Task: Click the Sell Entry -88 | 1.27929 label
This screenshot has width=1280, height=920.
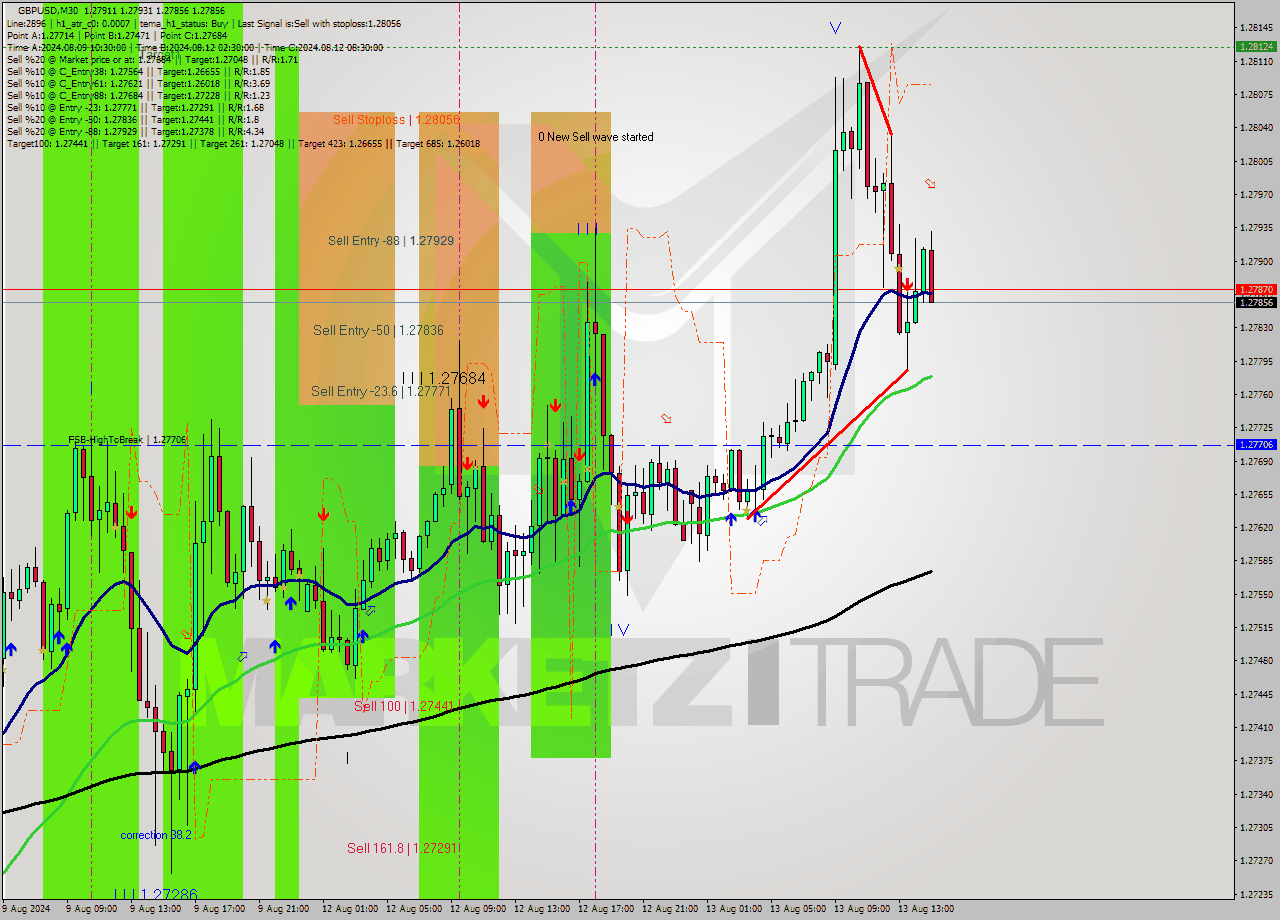Action: coord(391,241)
